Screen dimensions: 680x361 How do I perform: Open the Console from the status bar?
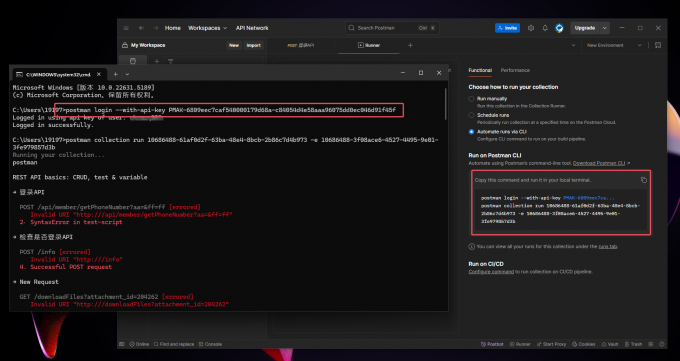pyautogui.click(x=210, y=344)
